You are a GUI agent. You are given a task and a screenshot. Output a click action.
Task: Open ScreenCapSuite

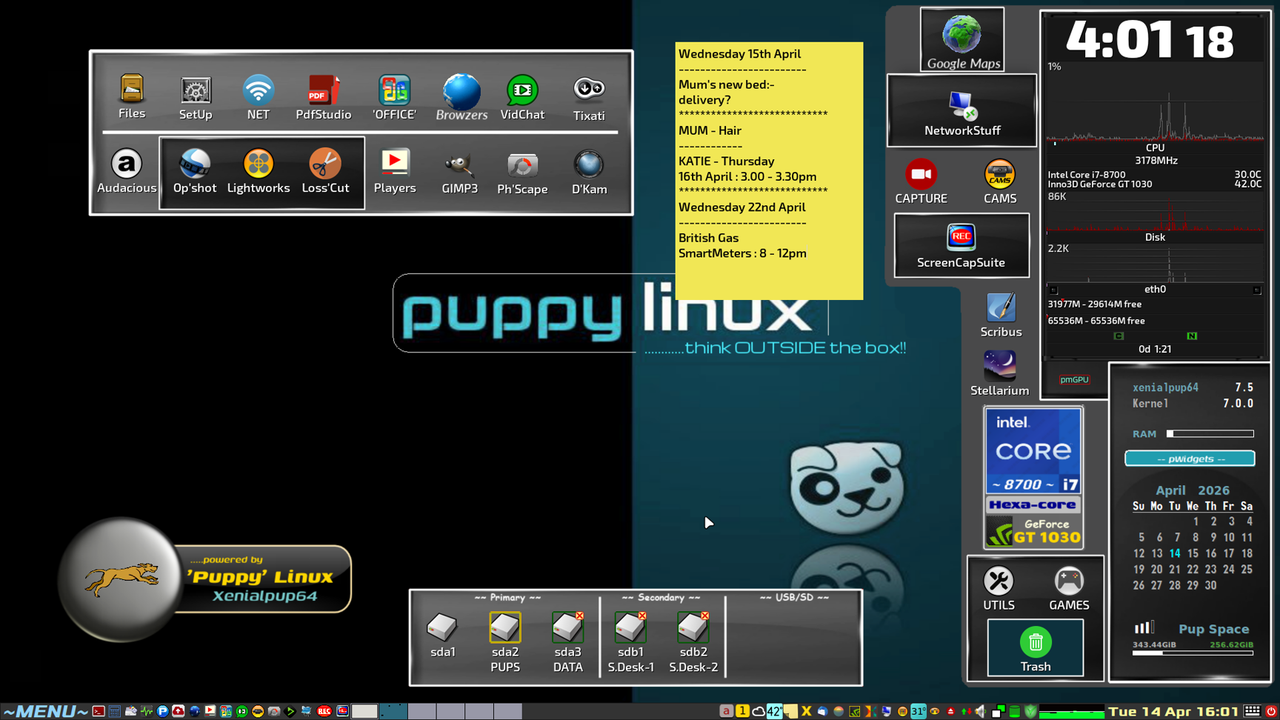click(x=961, y=244)
